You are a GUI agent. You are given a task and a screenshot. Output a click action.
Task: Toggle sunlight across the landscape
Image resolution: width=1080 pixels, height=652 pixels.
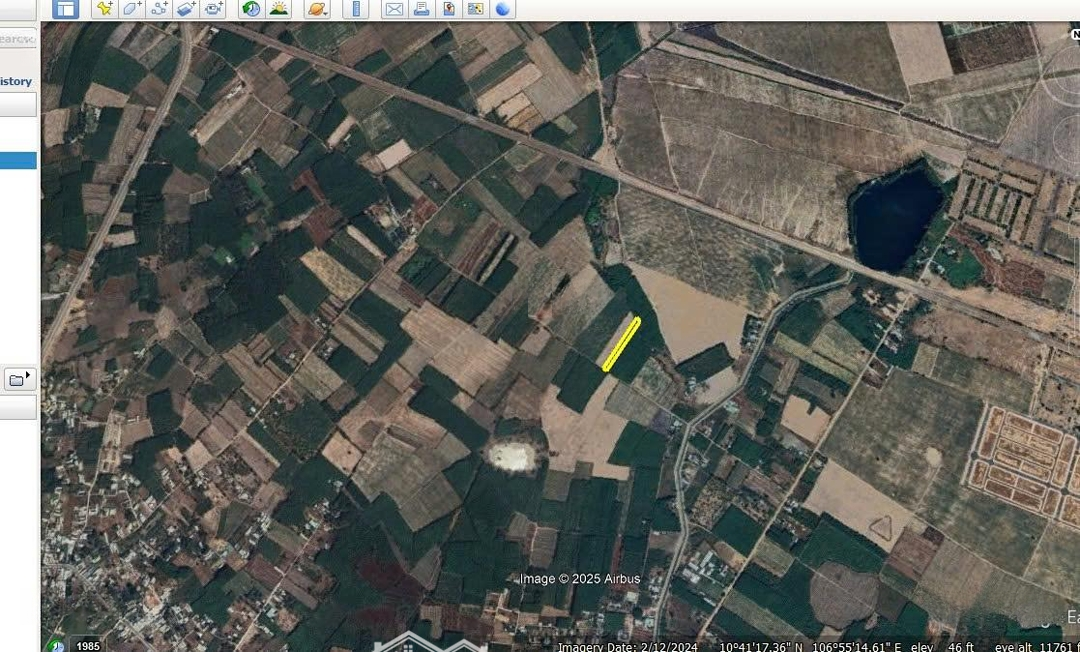click(x=278, y=9)
